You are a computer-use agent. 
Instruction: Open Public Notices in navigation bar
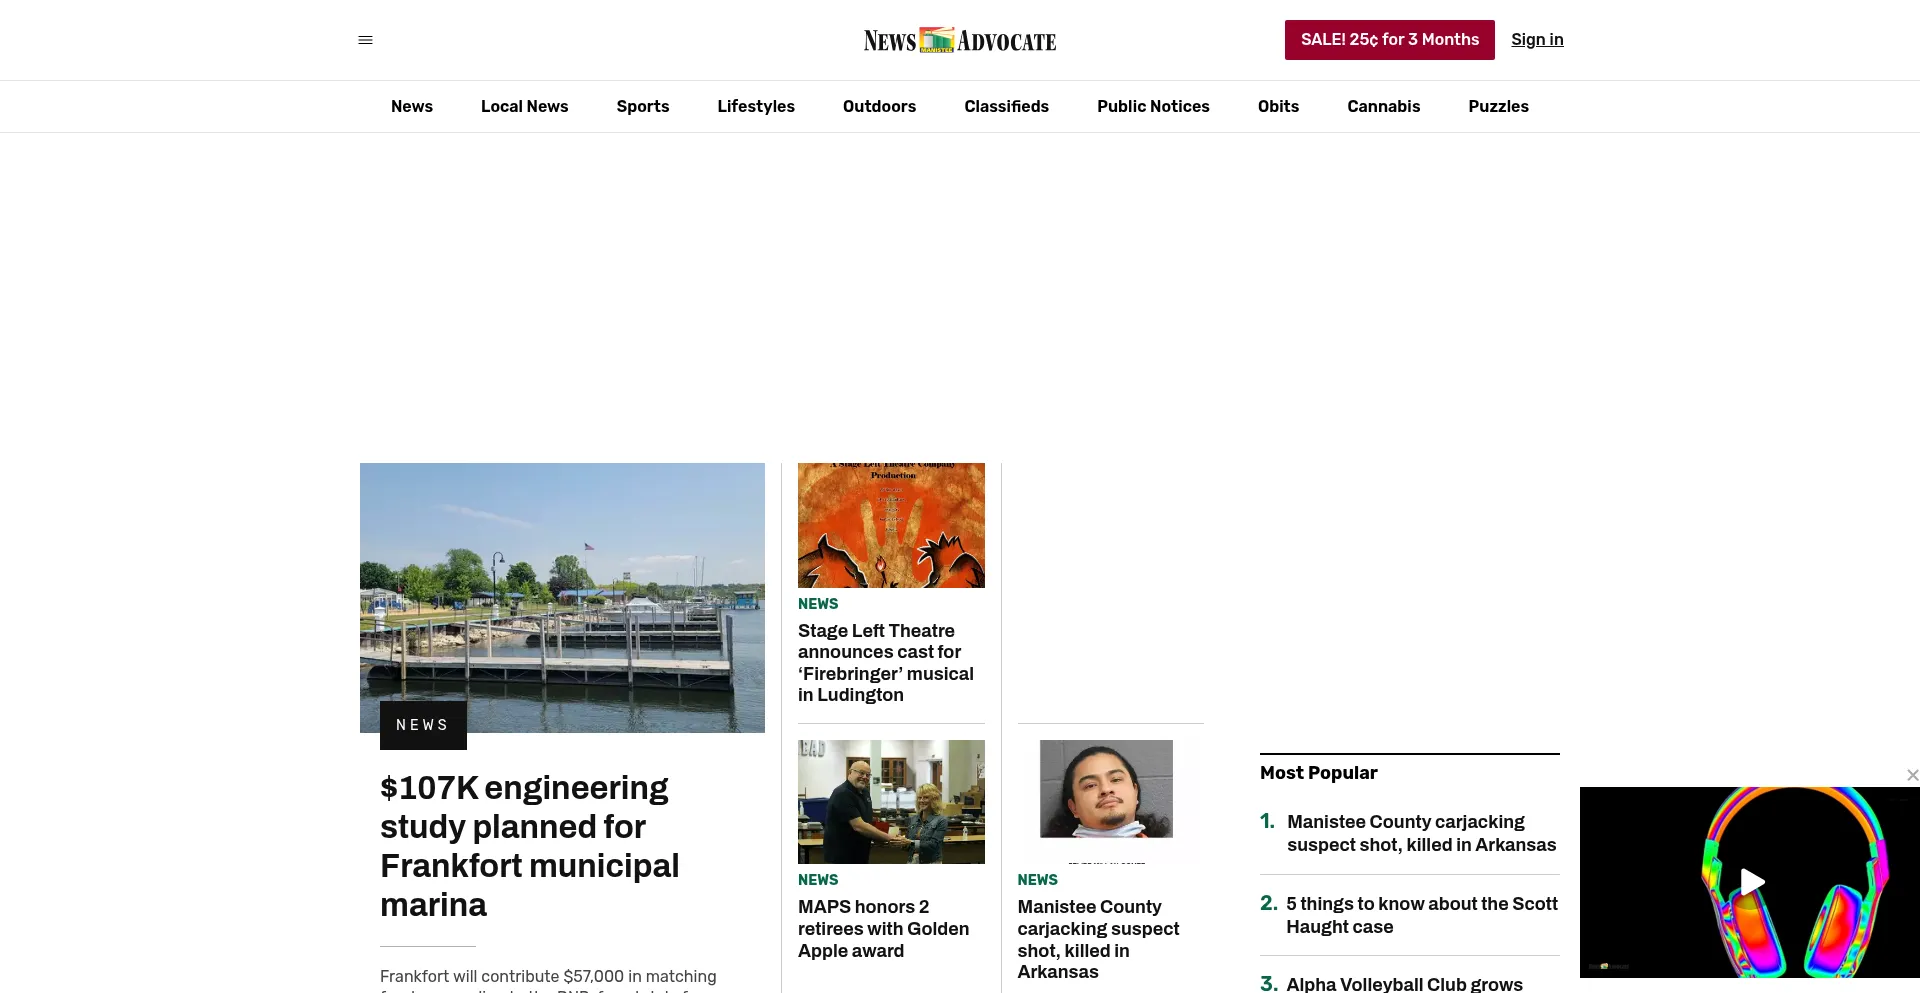(x=1152, y=106)
